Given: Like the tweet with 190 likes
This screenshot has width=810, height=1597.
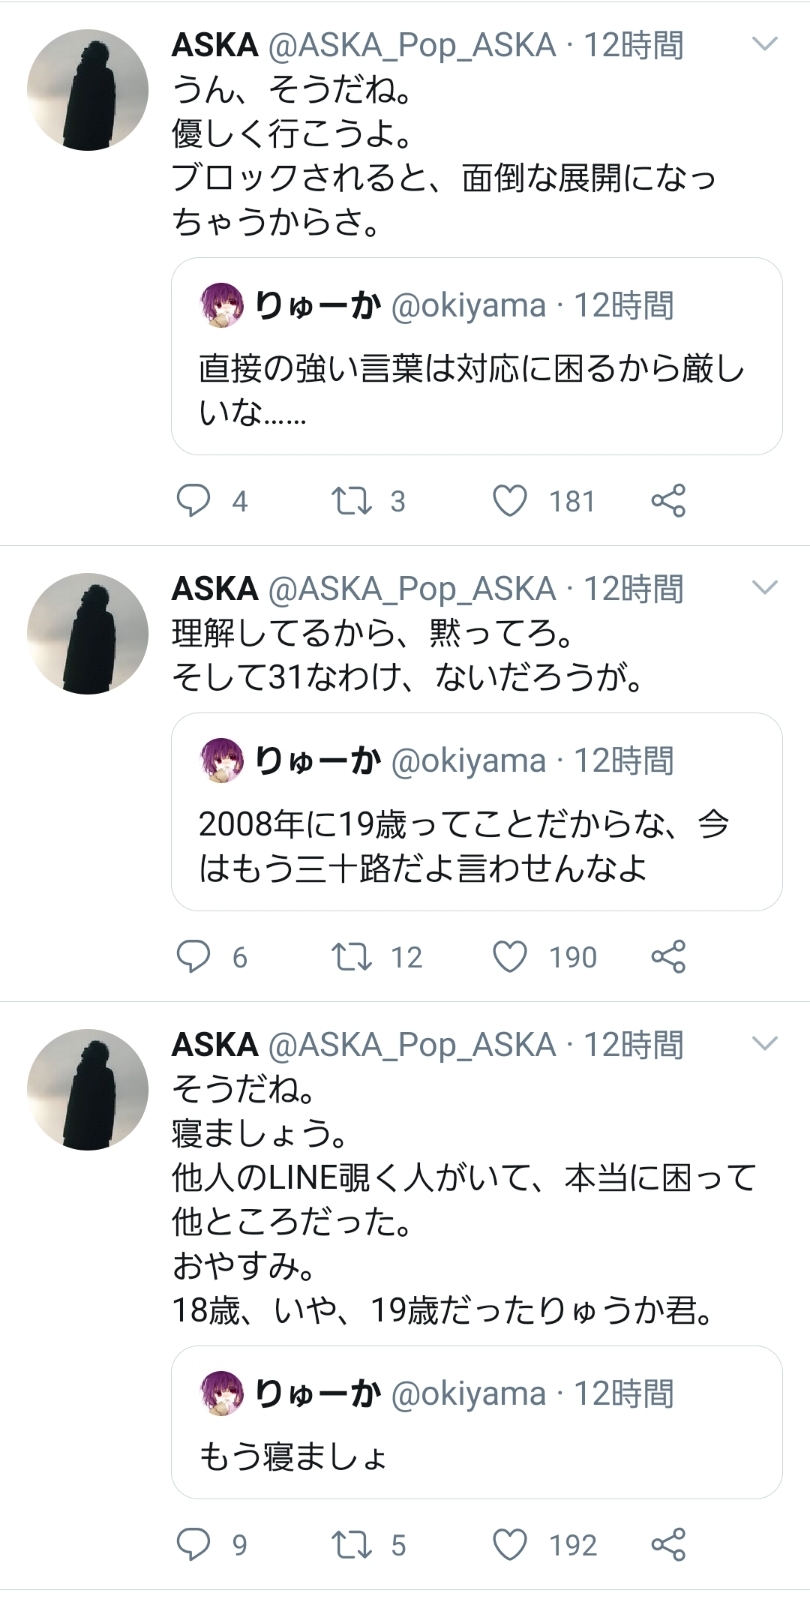Looking at the screenshot, I should [x=510, y=956].
